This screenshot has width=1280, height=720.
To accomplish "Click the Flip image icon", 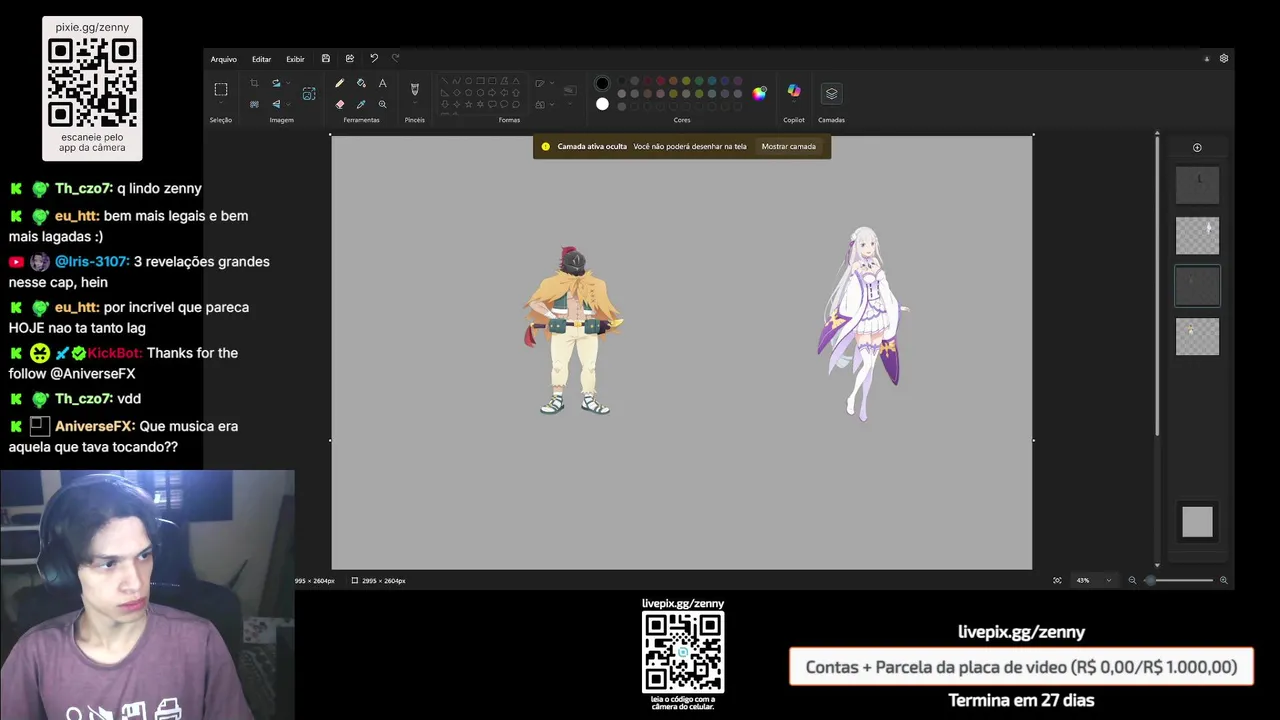I will (276, 104).
